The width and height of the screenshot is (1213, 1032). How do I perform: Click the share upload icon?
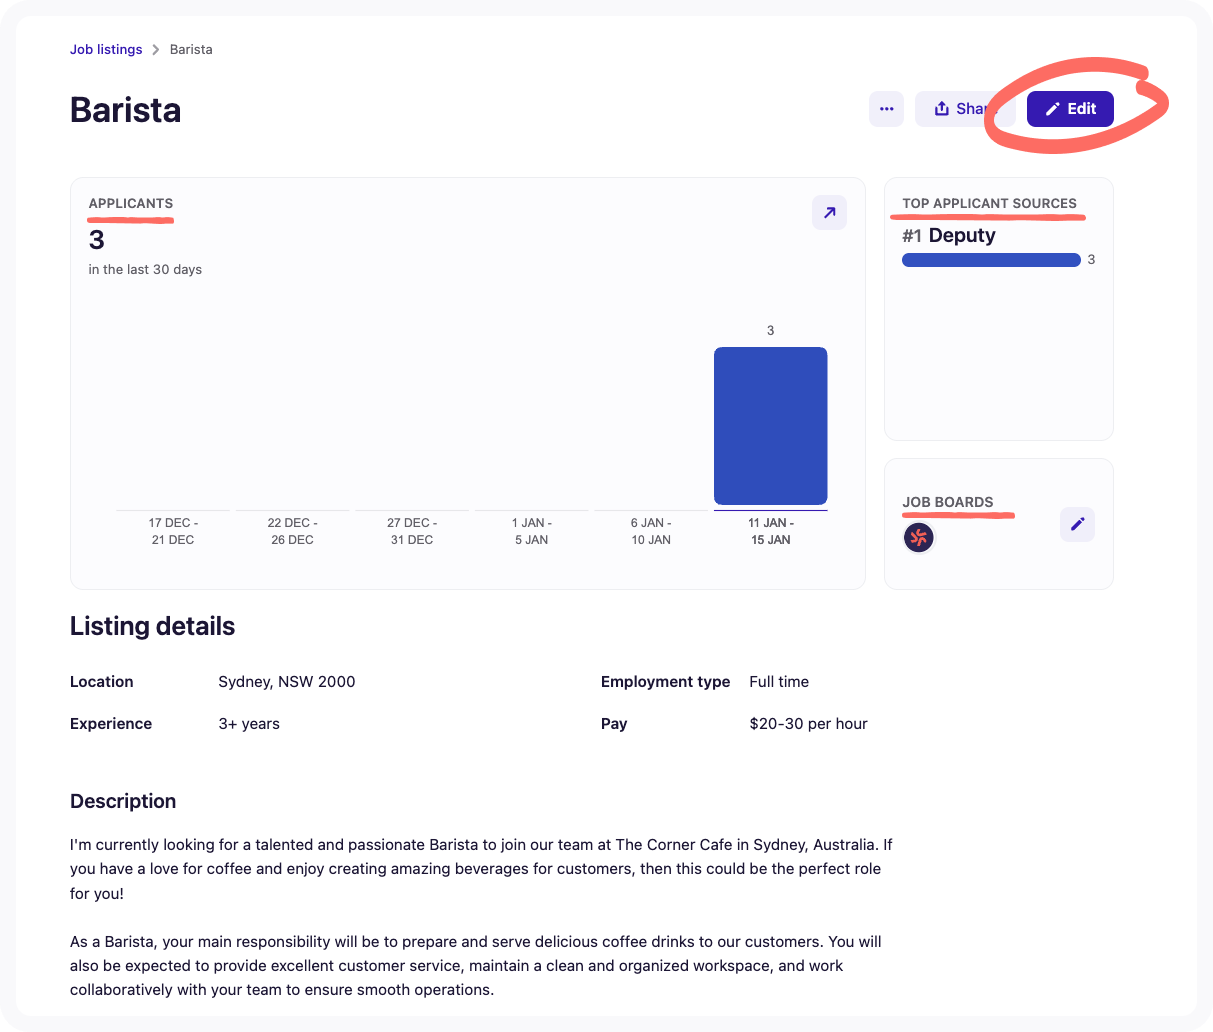944,108
